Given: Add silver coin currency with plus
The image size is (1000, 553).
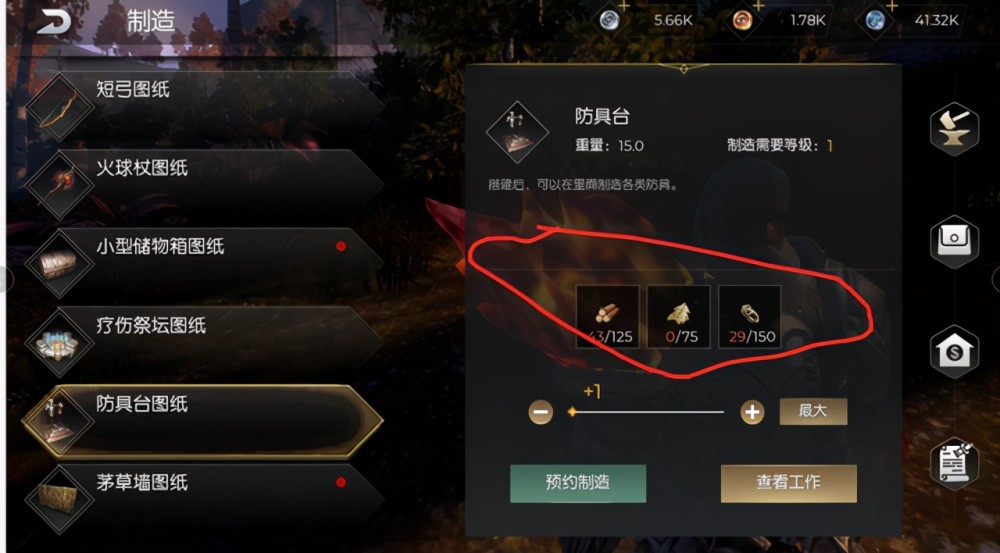Looking at the screenshot, I should click(x=623, y=6).
